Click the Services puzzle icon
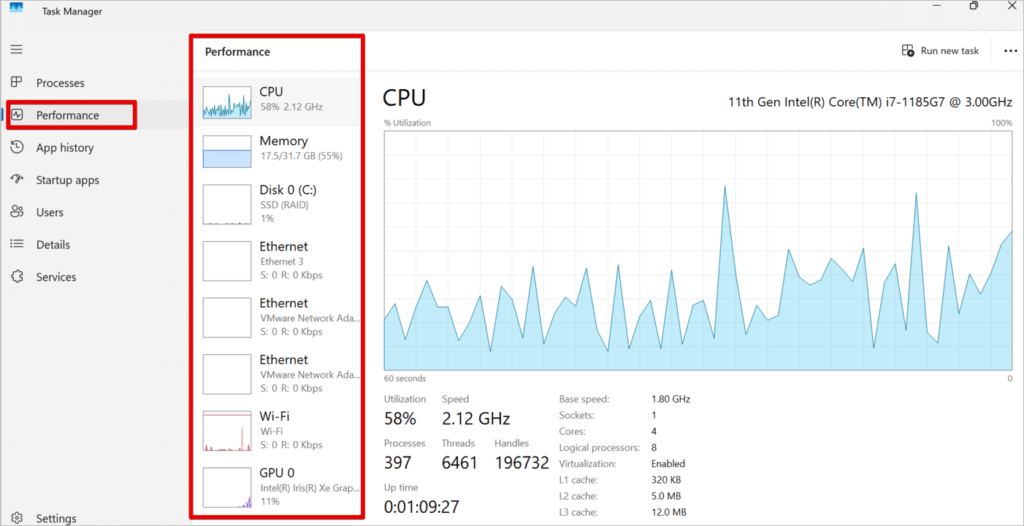Image resolution: width=1024 pixels, height=526 pixels. [17, 276]
